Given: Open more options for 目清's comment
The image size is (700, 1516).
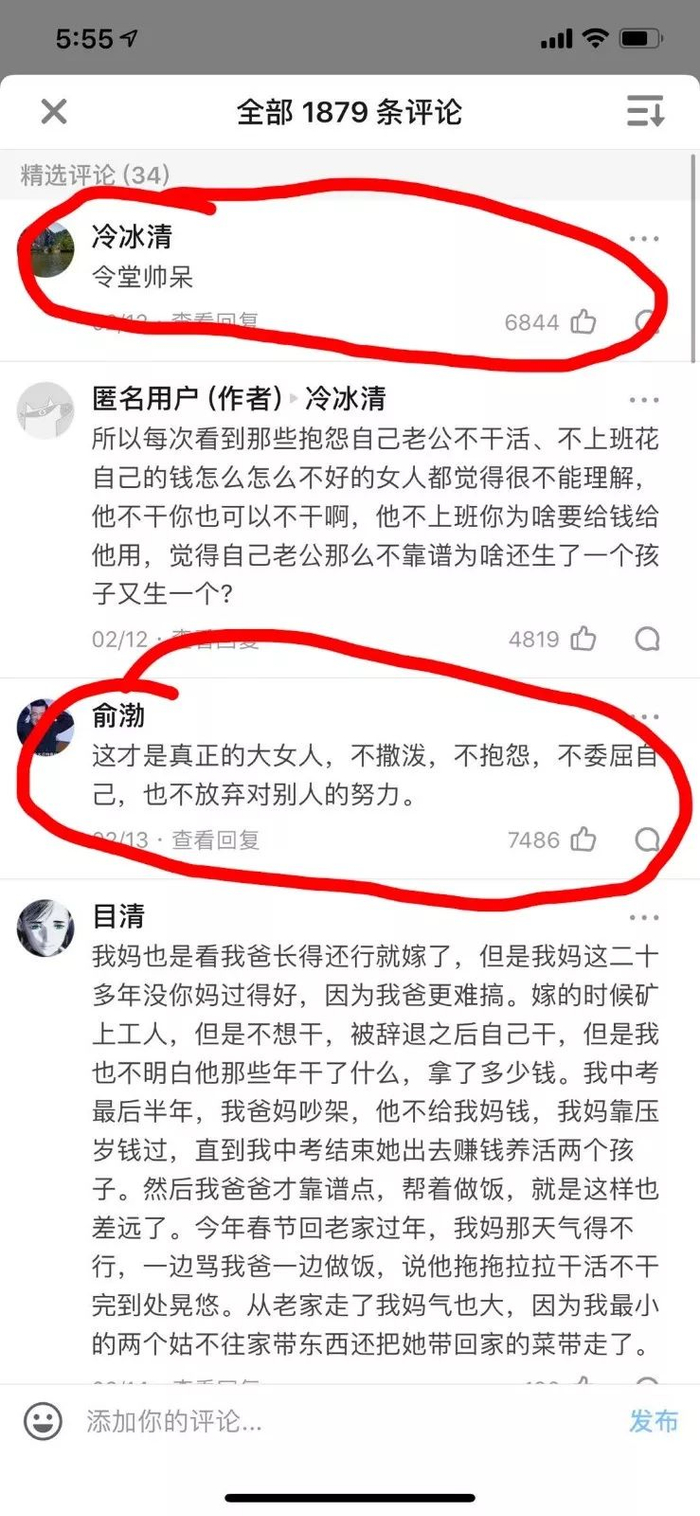Looking at the screenshot, I should [x=644, y=917].
